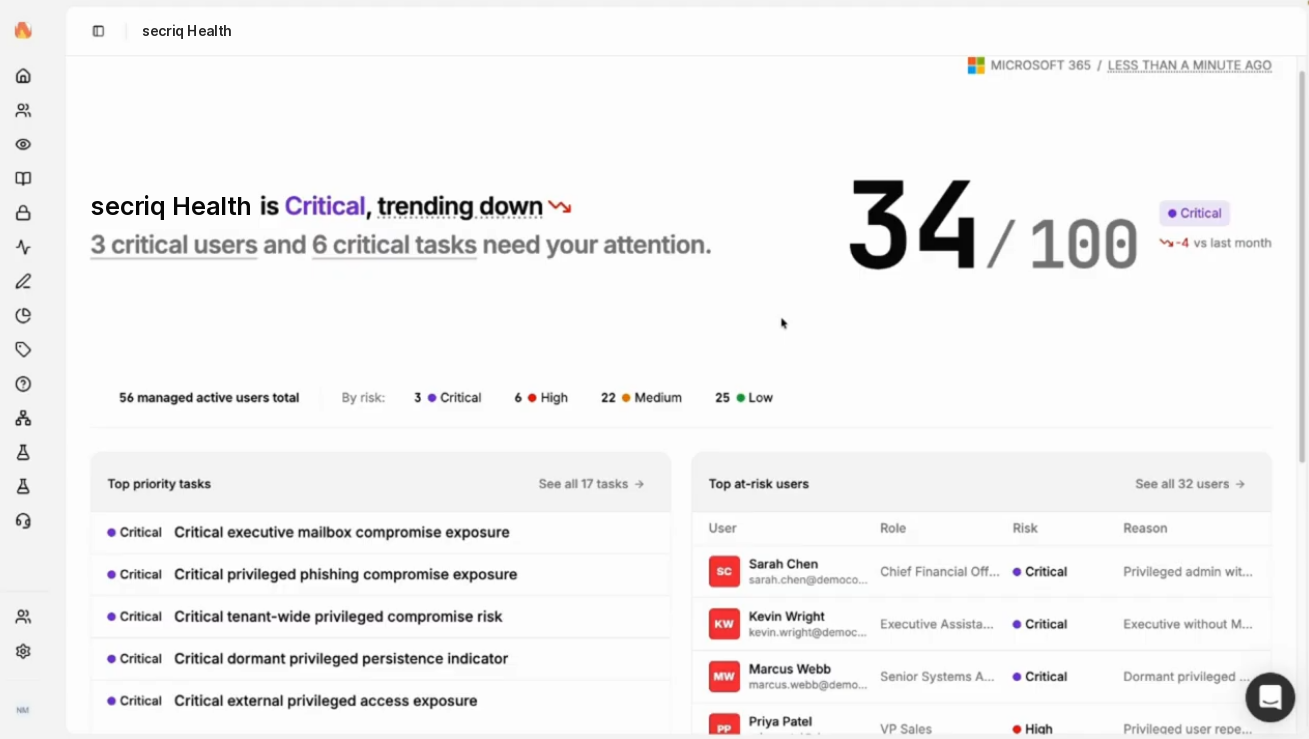
Task: Select the Kevin Wright user name
Action: [787, 617]
